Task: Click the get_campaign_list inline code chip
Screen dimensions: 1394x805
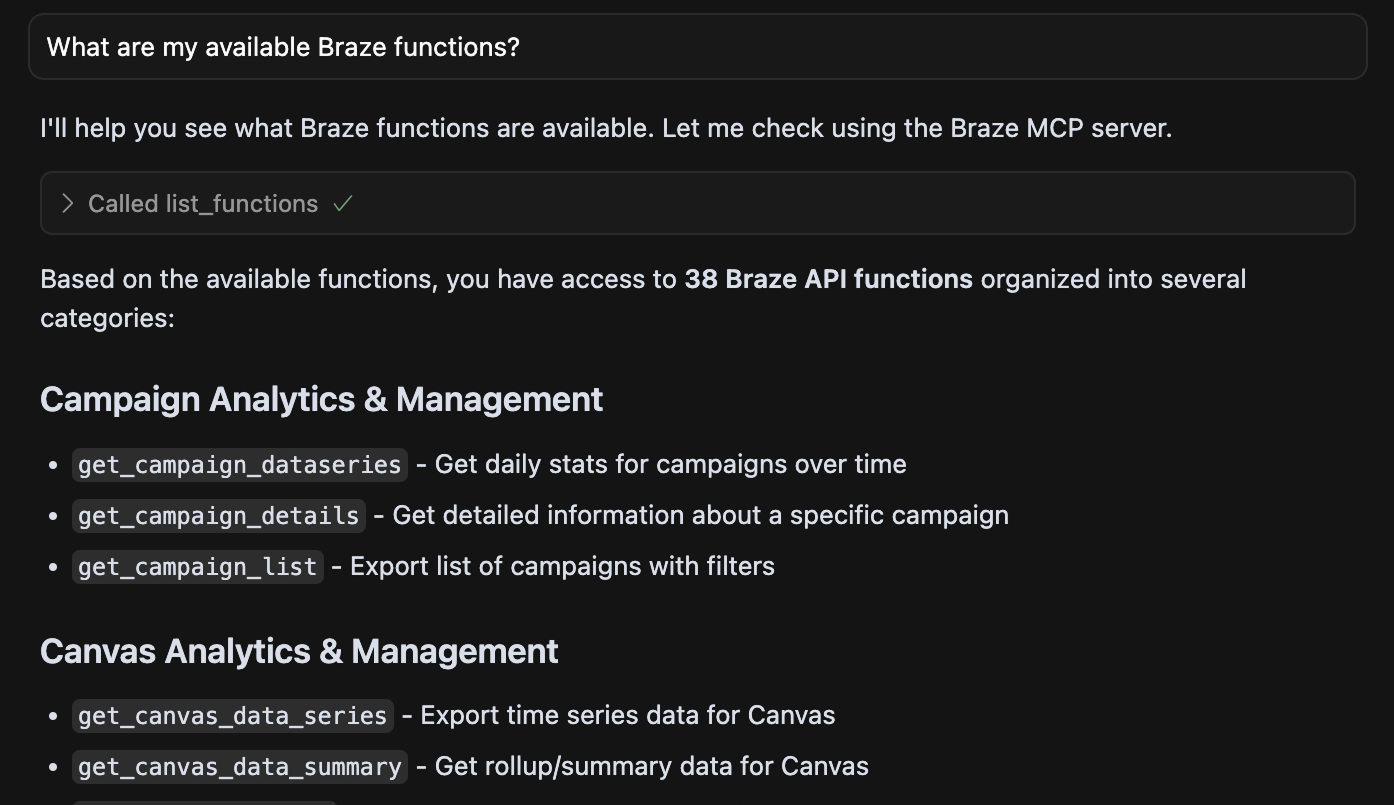Action: point(197,566)
